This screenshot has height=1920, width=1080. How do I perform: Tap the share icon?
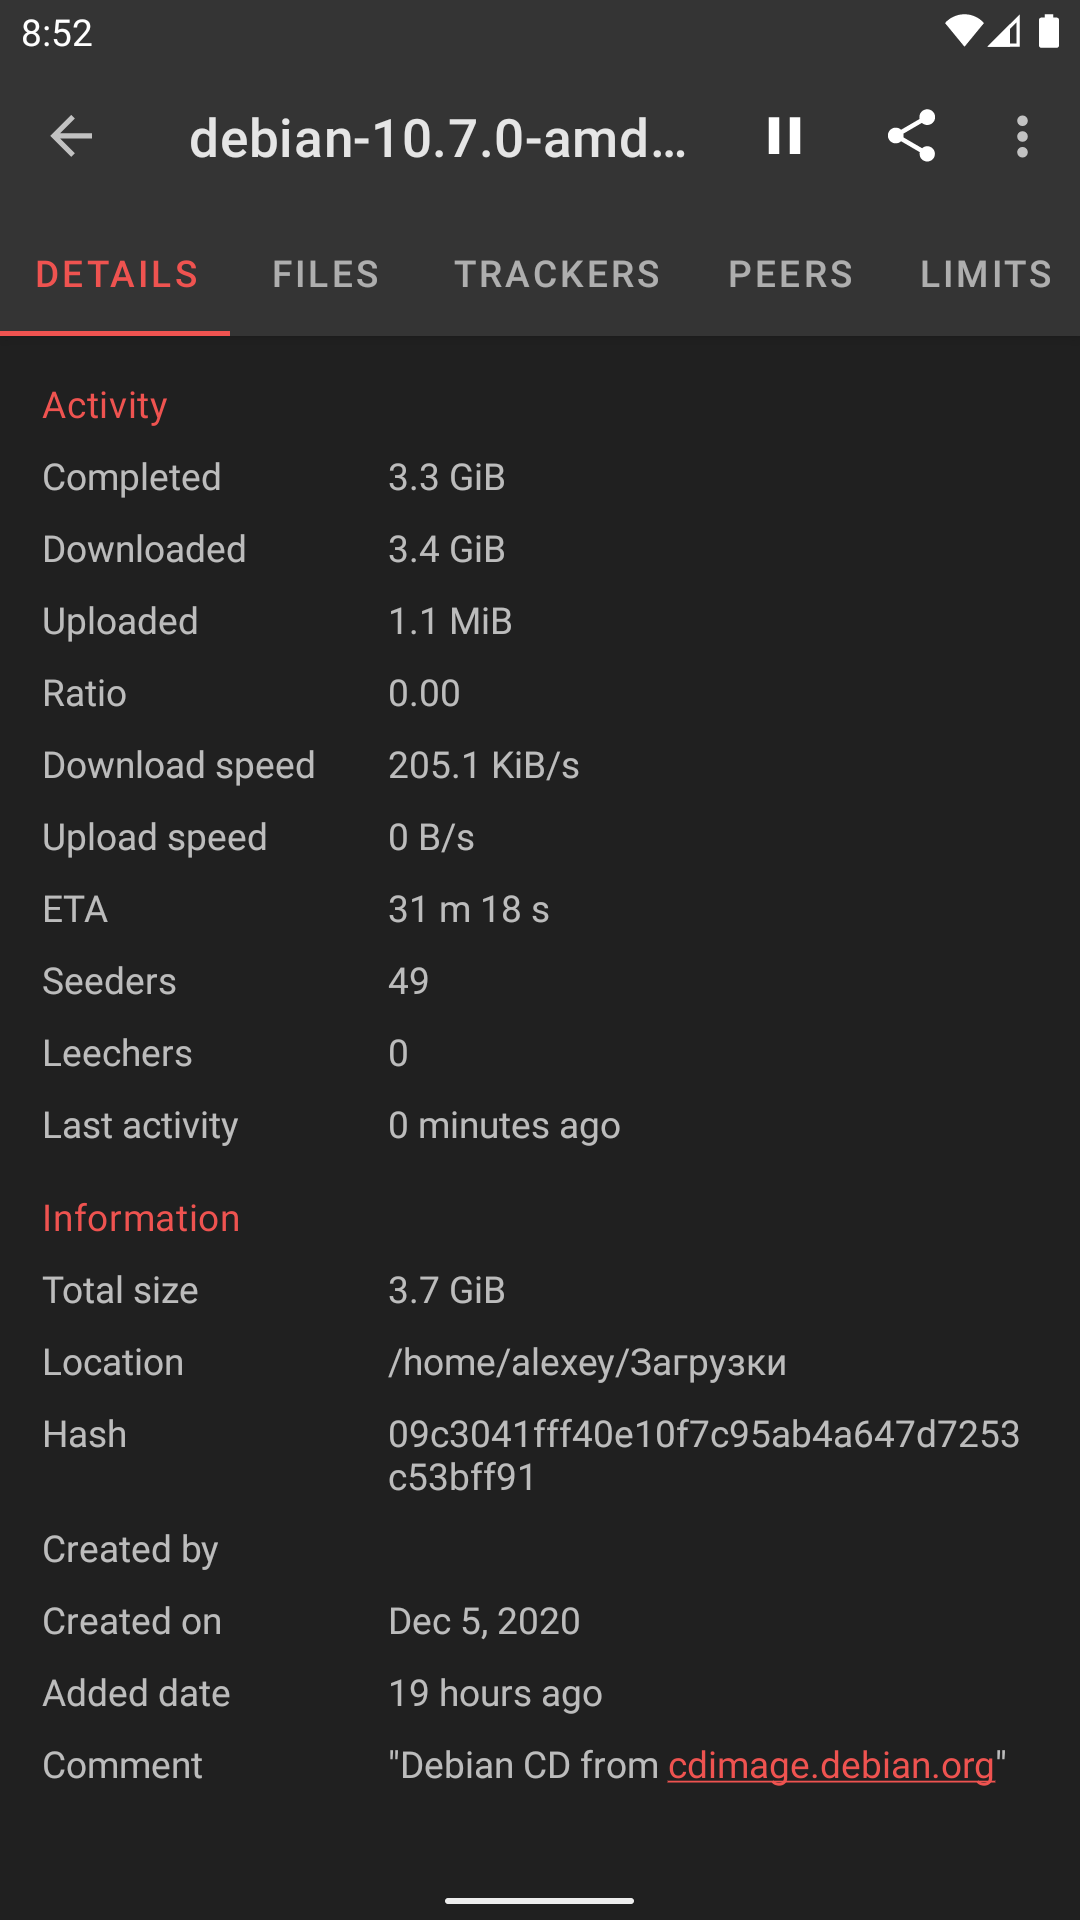(911, 136)
